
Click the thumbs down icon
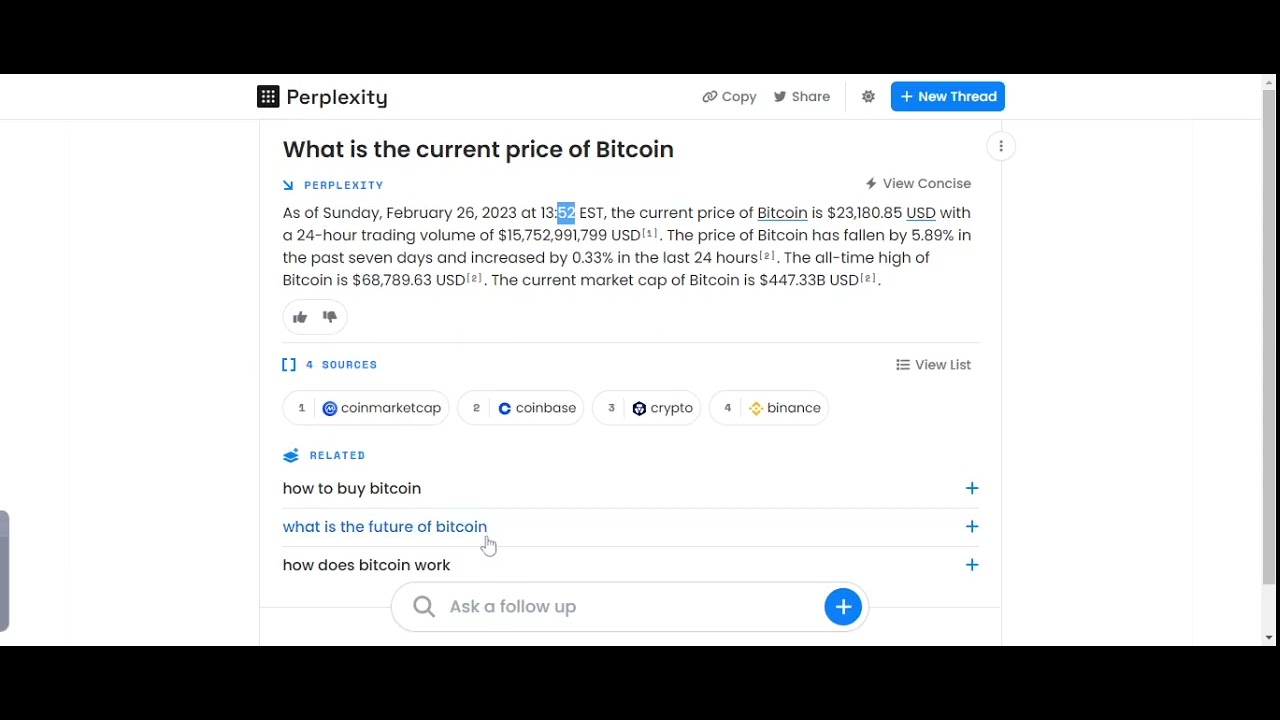(x=330, y=317)
